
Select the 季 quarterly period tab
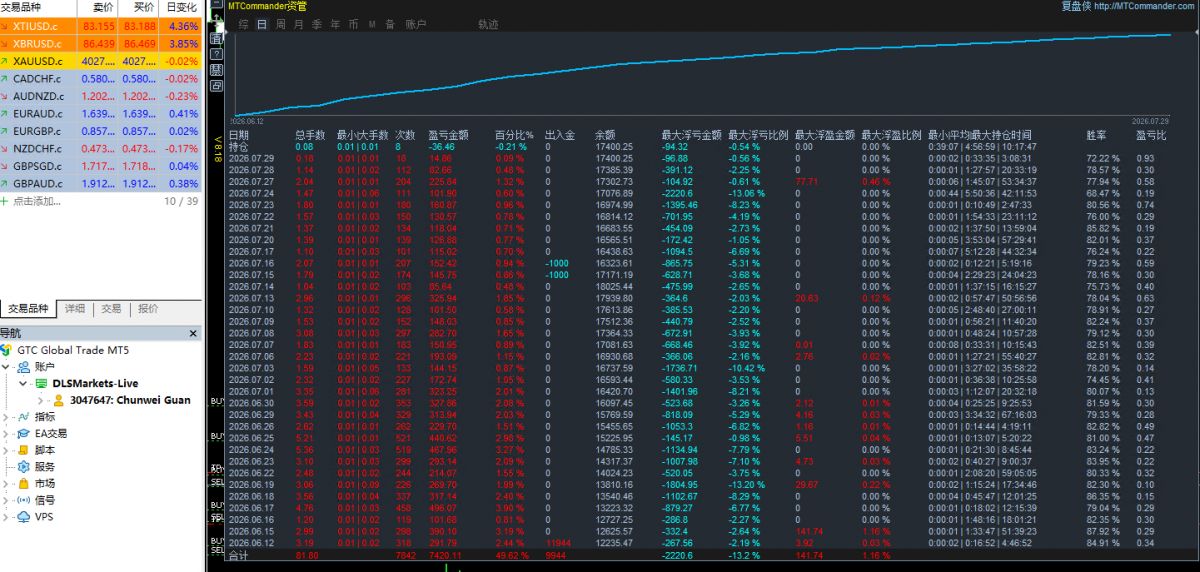tap(317, 24)
